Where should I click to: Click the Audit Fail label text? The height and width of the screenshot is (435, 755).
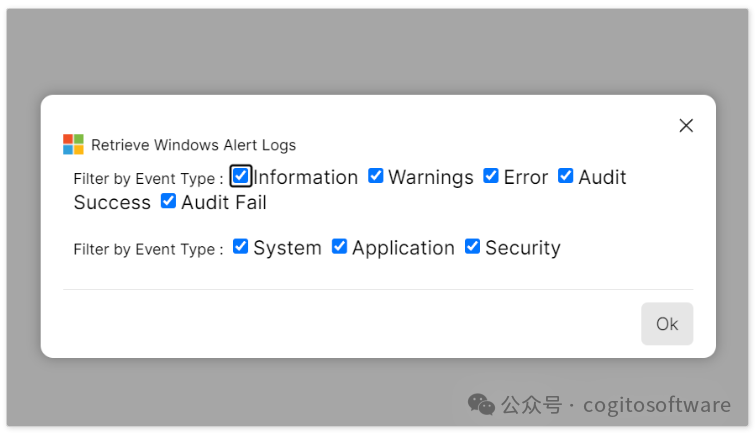[x=224, y=202]
